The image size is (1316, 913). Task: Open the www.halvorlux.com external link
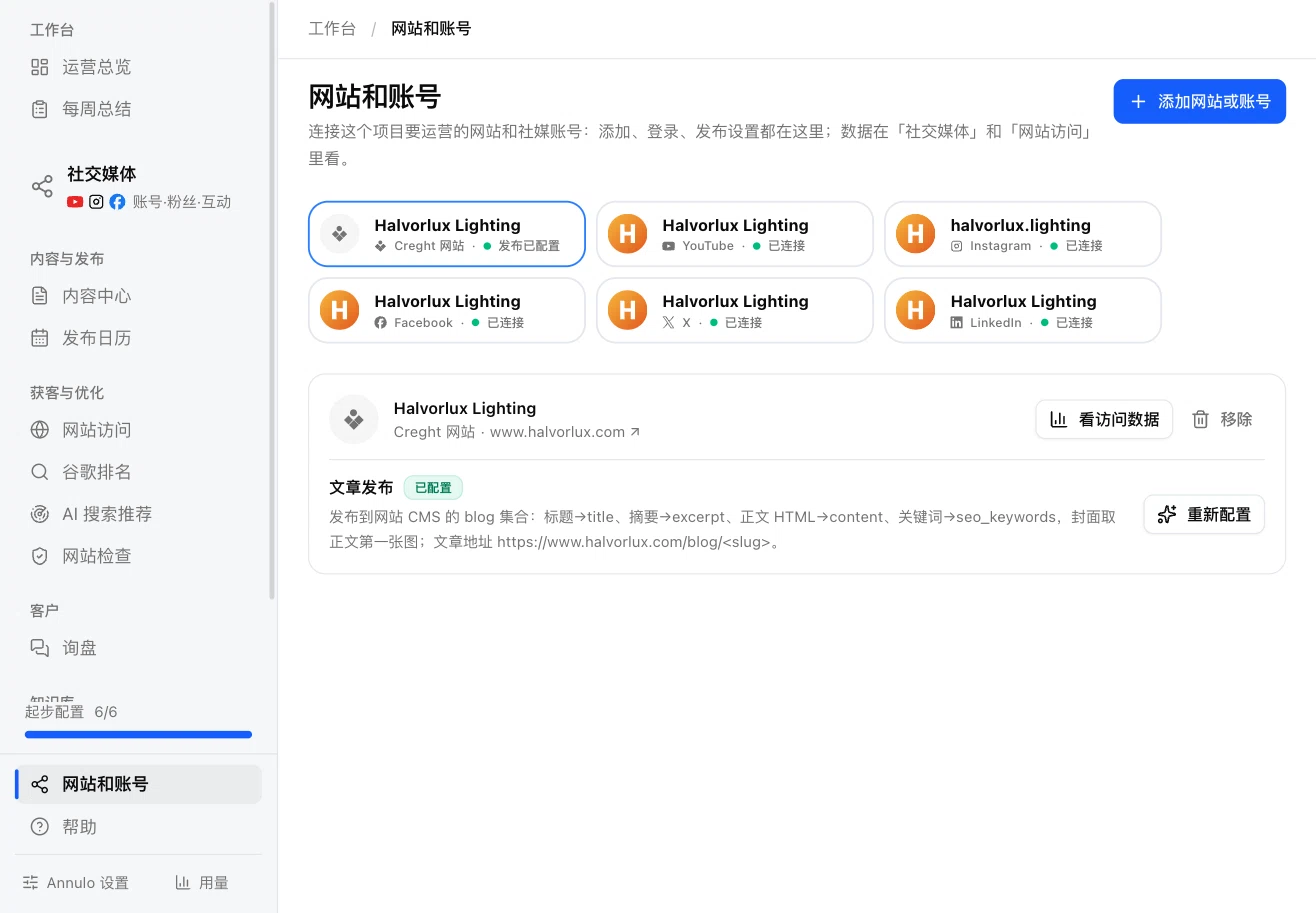[x=565, y=432]
